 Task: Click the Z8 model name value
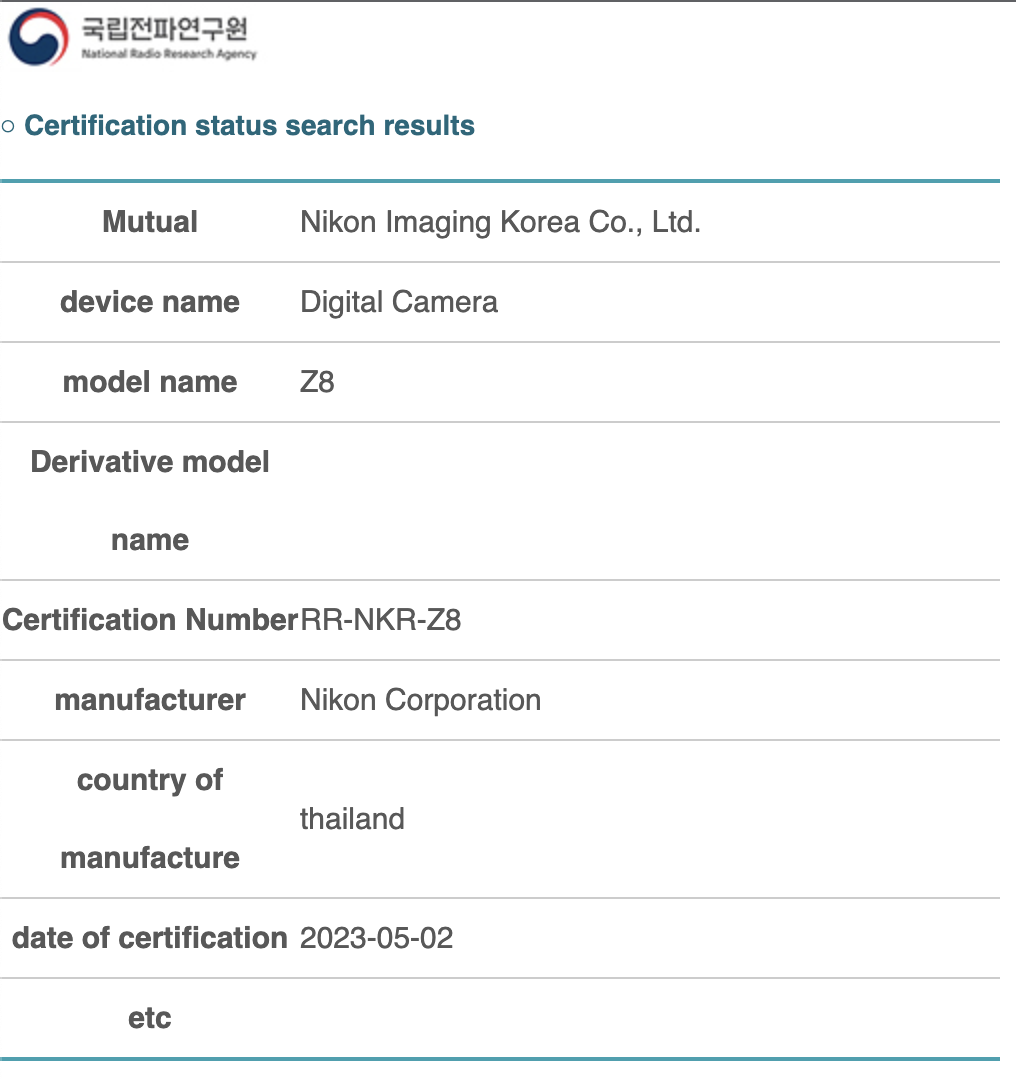pos(317,382)
